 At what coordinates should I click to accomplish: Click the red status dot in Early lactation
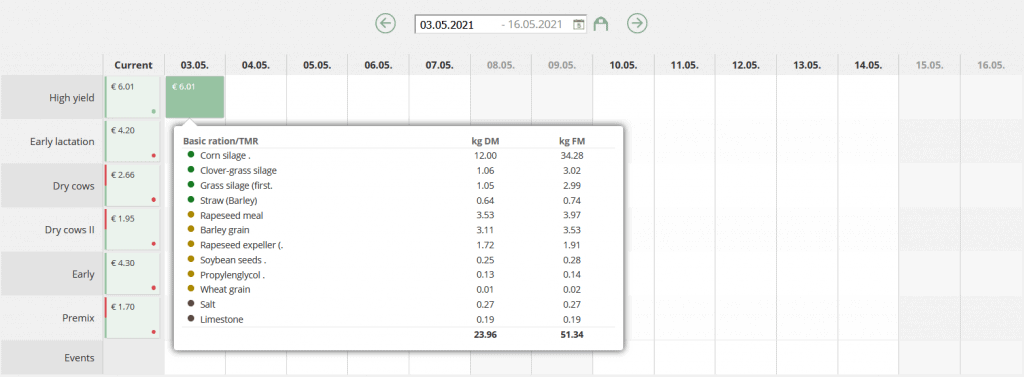pyautogui.click(x=153, y=156)
